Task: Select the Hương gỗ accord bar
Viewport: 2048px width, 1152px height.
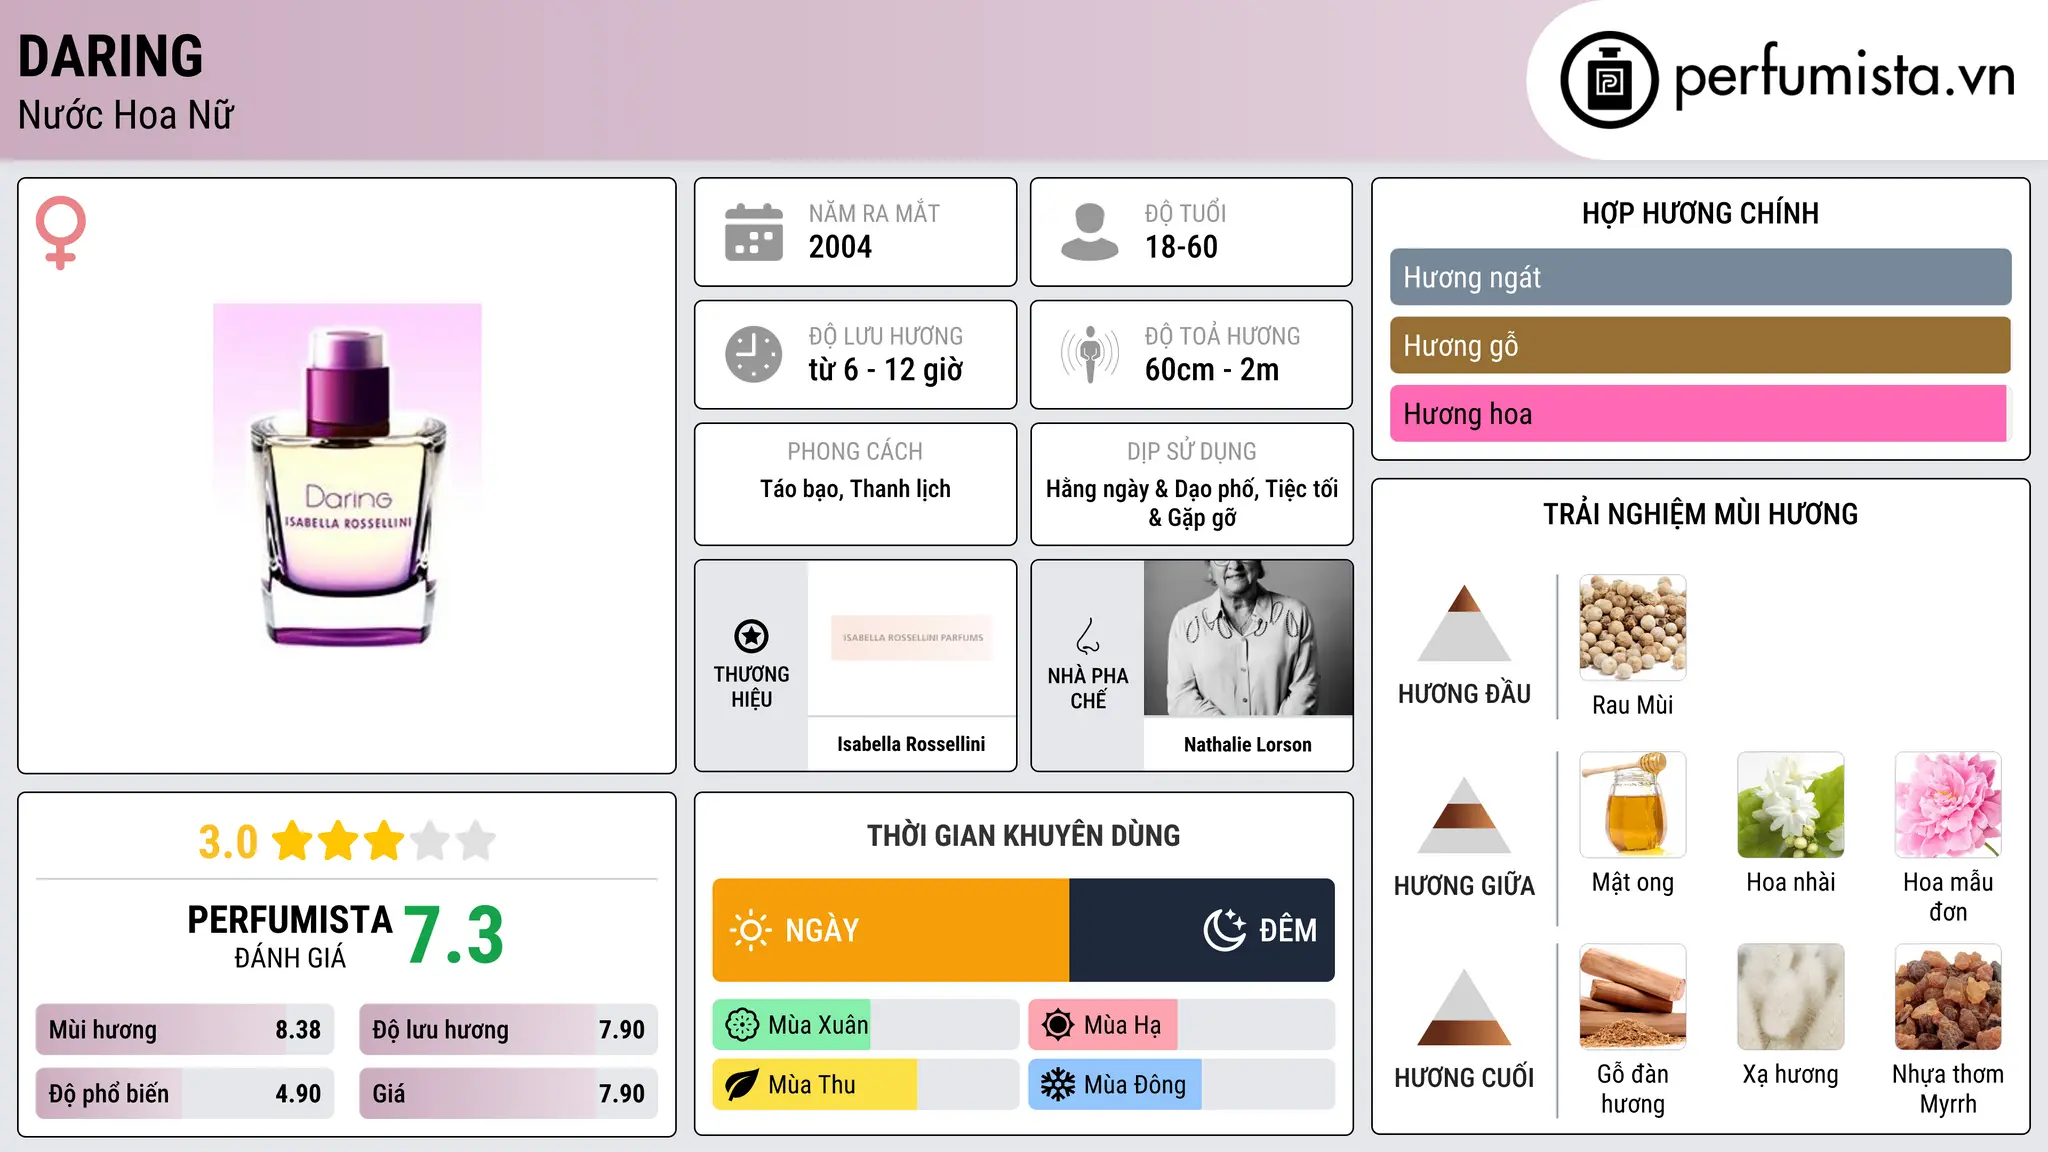Action: [x=1700, y=345]
